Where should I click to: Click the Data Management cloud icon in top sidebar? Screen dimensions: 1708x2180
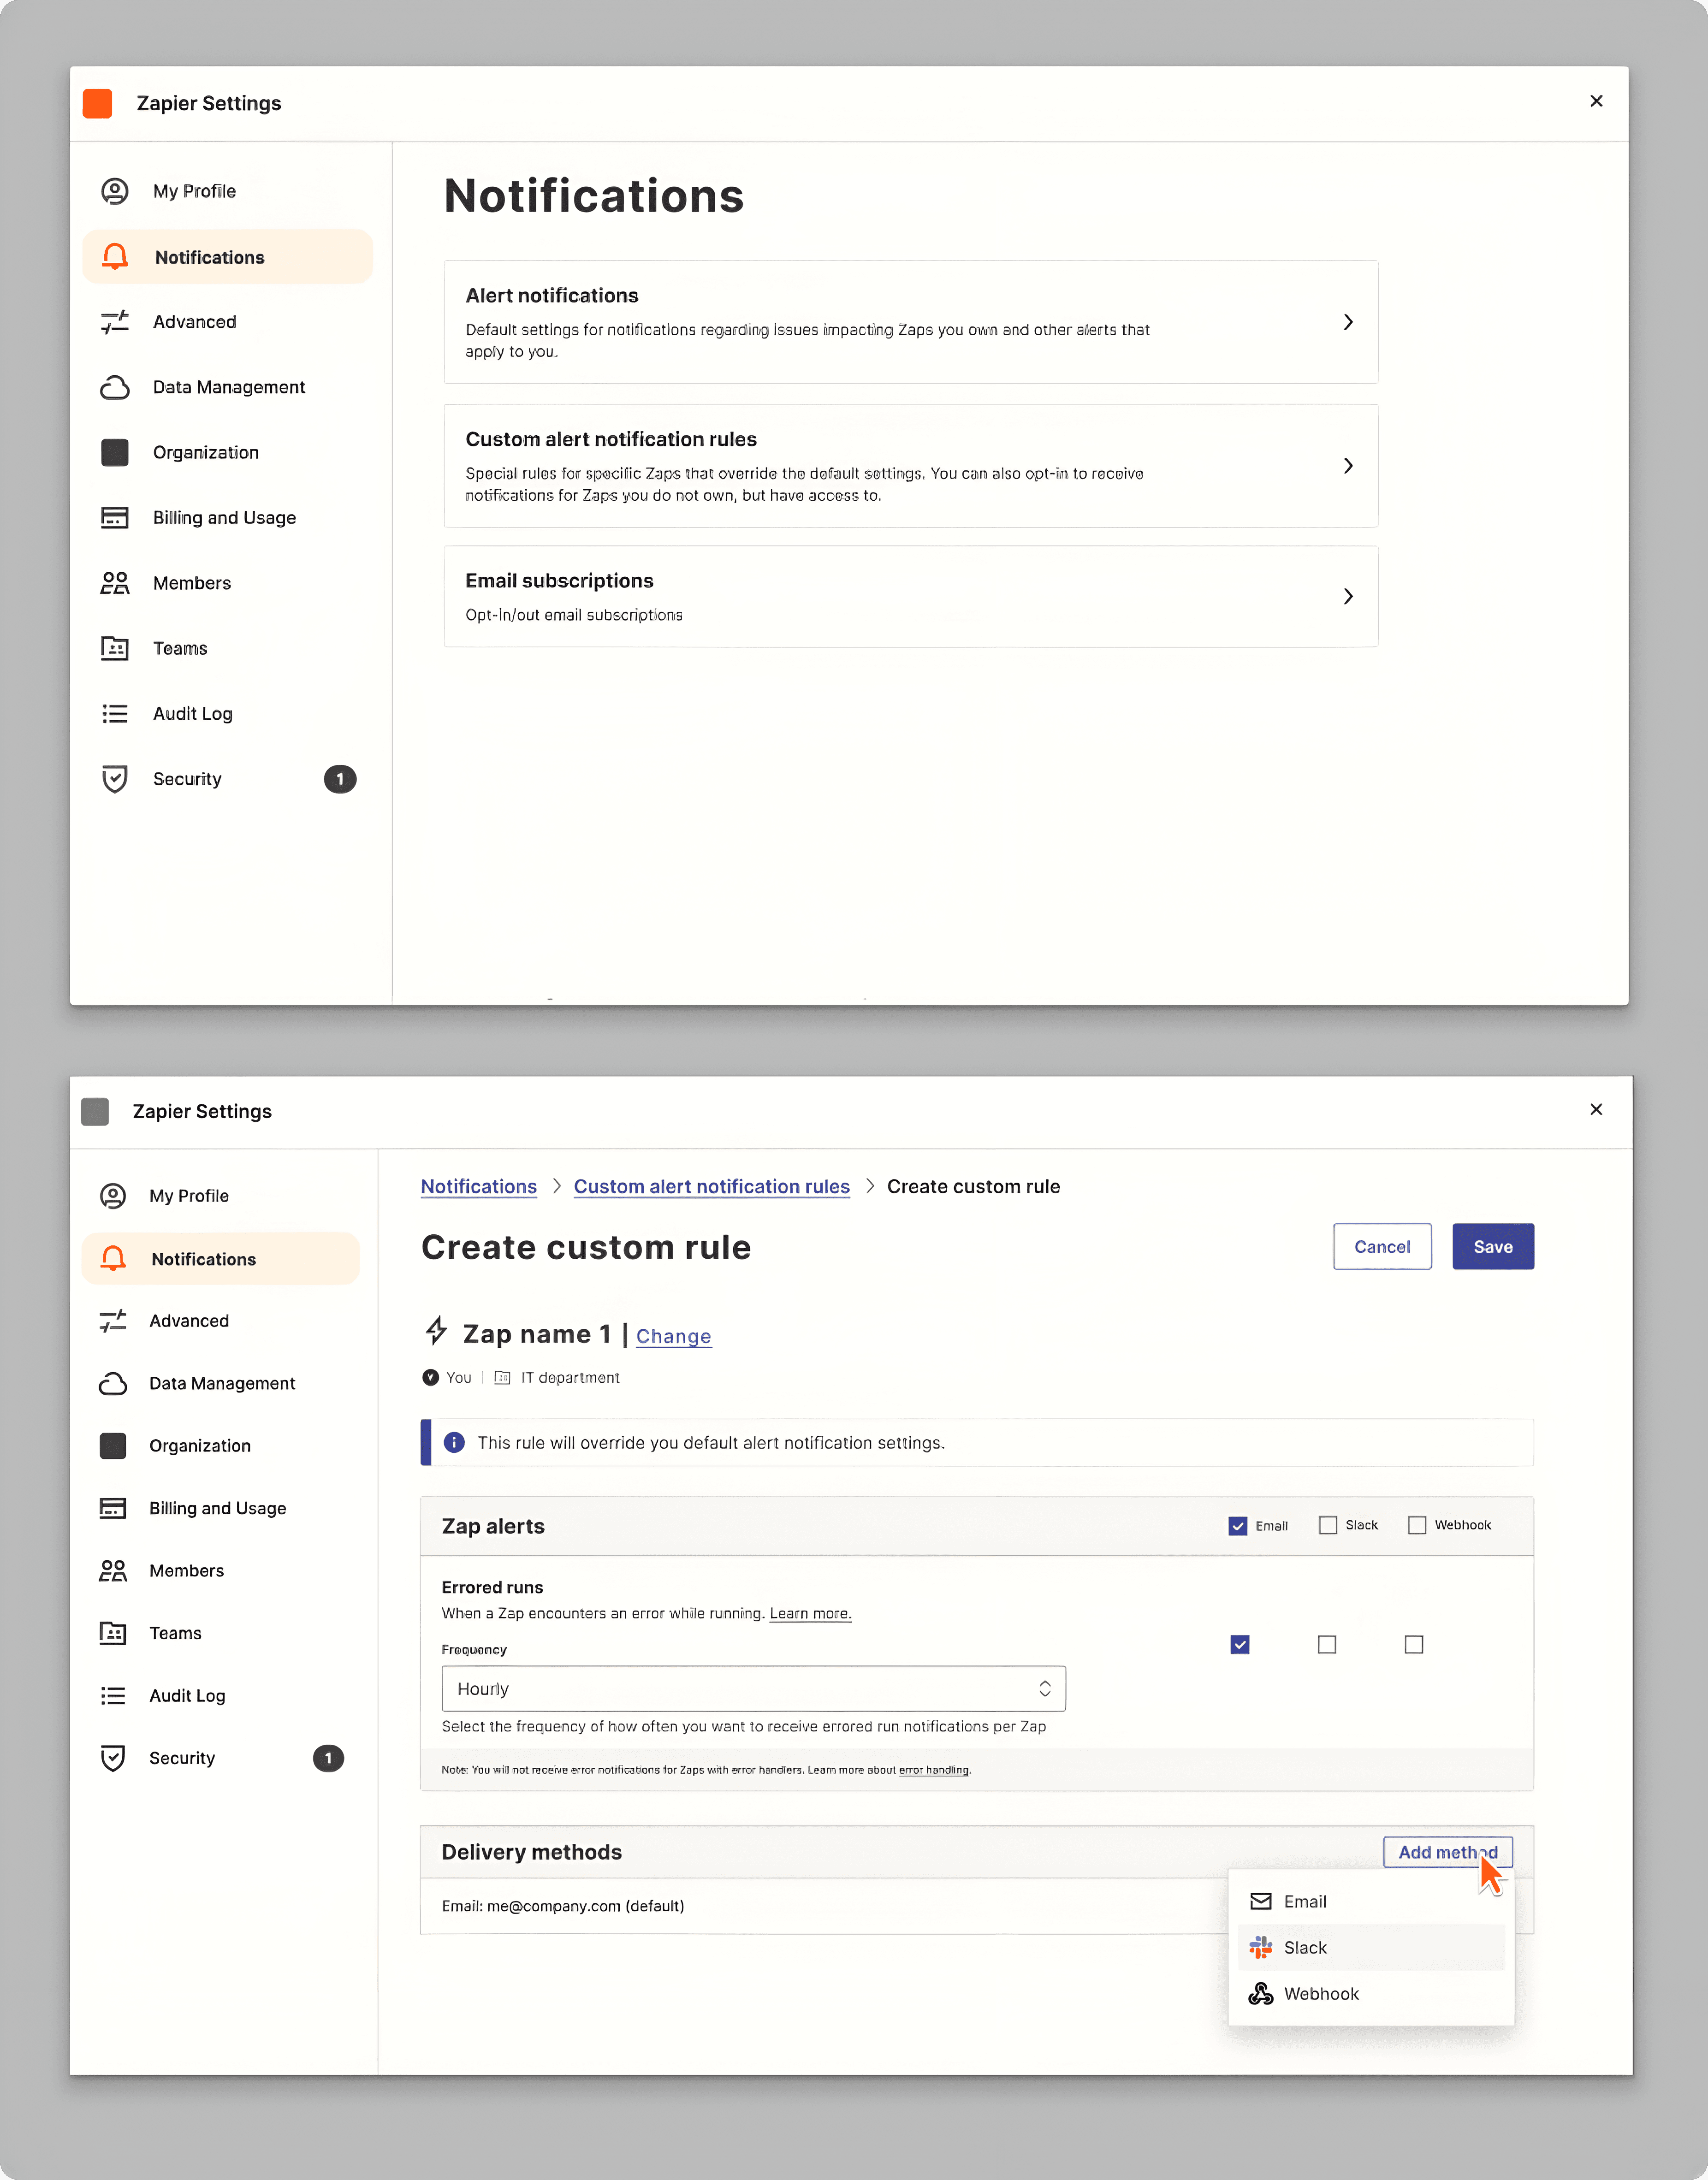point(115,387)
